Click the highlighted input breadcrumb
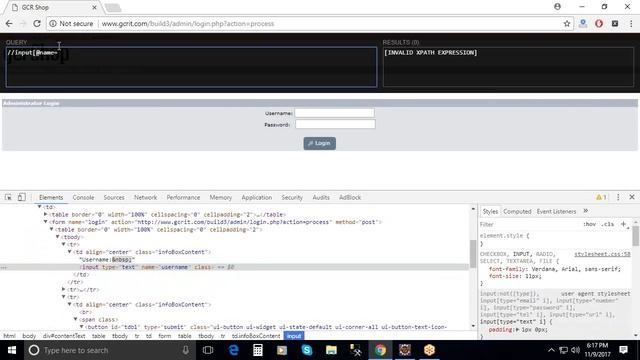The width and height of the screenshot is (640, 360). coord(294,336)
